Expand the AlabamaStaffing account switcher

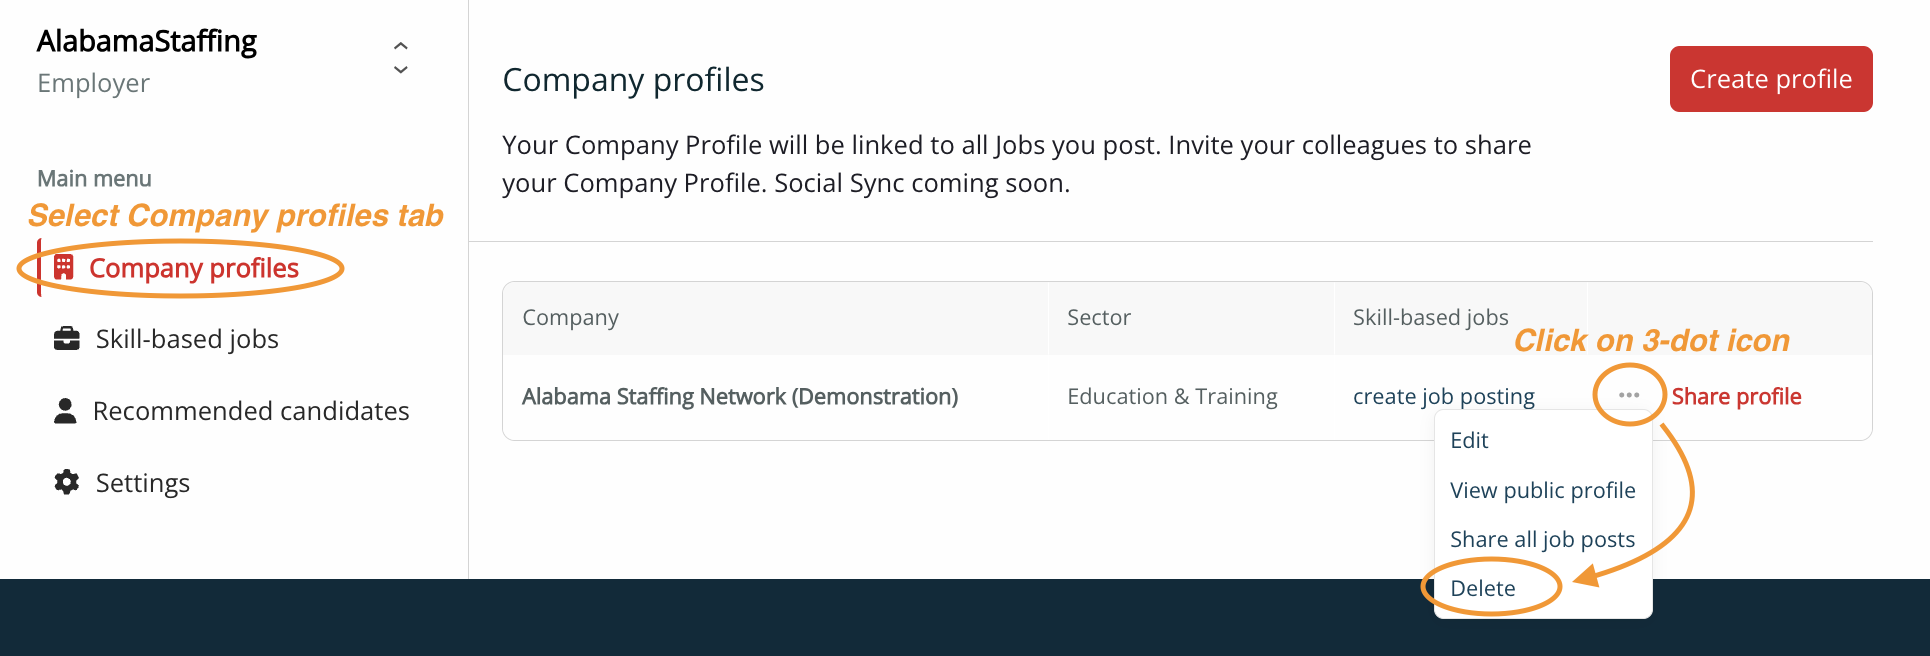400,58
